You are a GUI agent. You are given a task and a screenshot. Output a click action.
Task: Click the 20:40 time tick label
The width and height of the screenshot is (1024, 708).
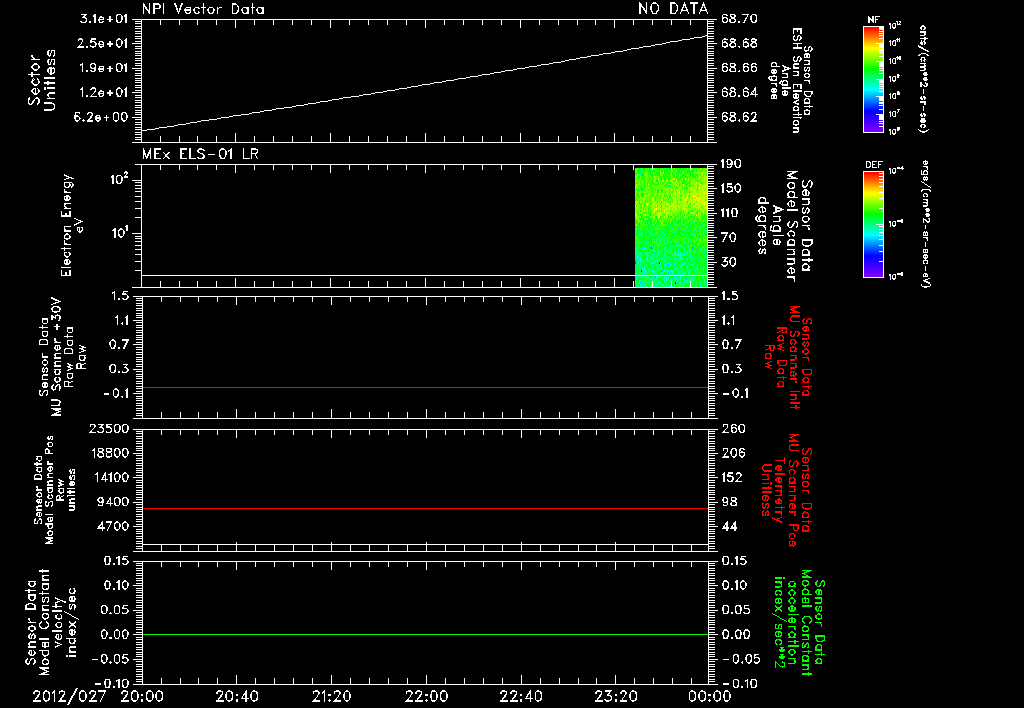click(x=236, y=696)
